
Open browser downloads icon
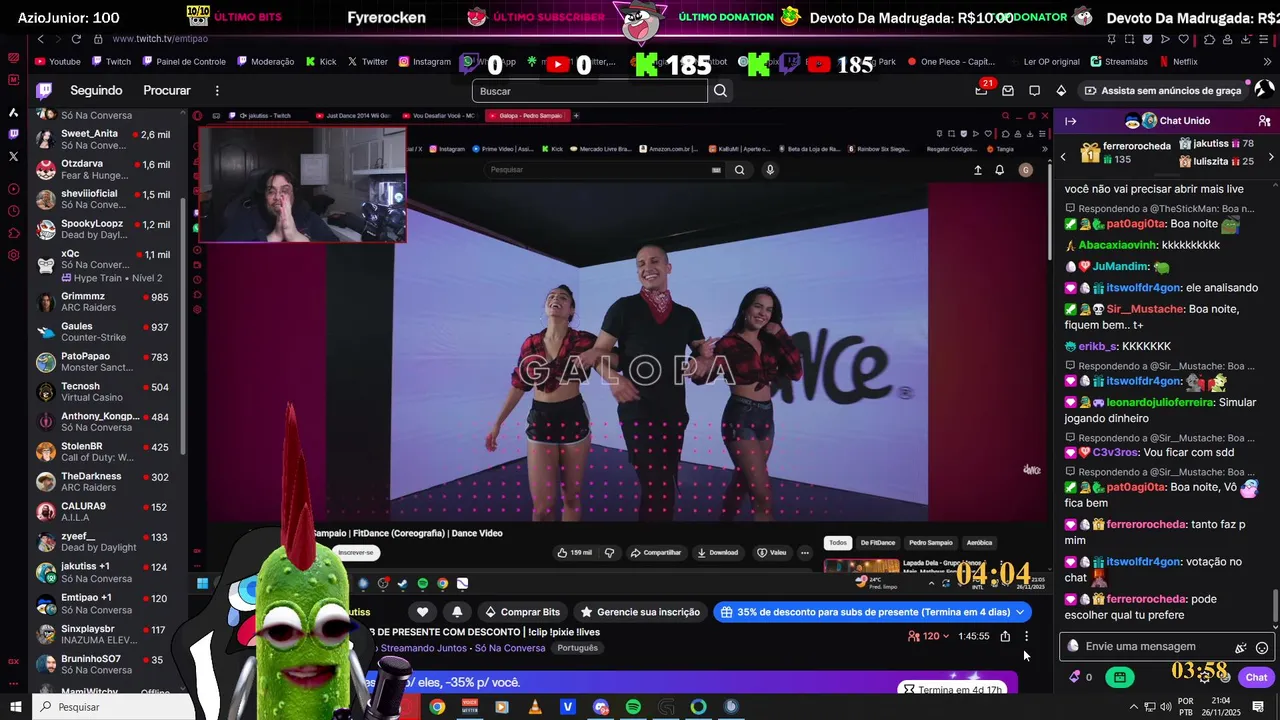click(x=1248, y=39)
